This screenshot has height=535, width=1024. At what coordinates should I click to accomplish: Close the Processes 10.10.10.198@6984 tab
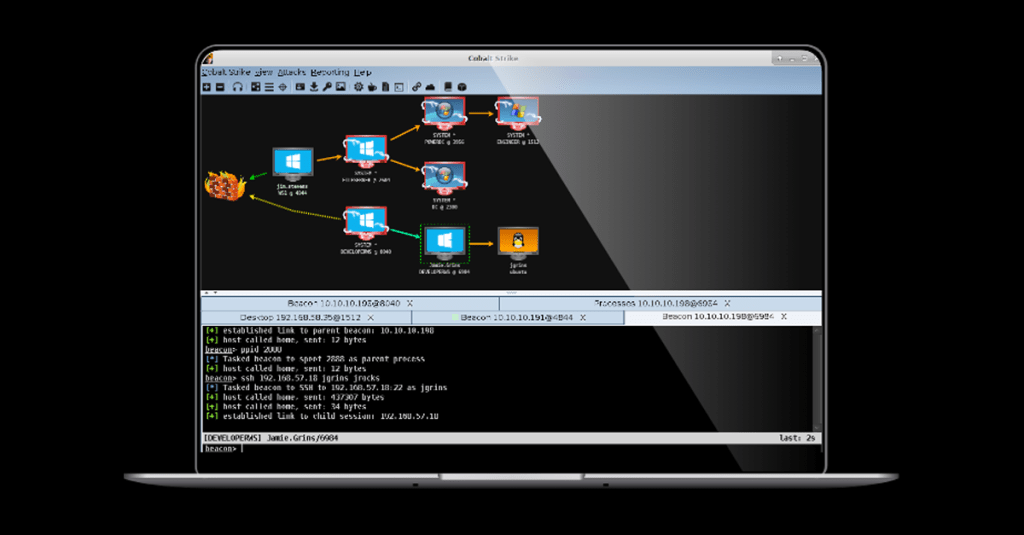click(x=727, y=303)
